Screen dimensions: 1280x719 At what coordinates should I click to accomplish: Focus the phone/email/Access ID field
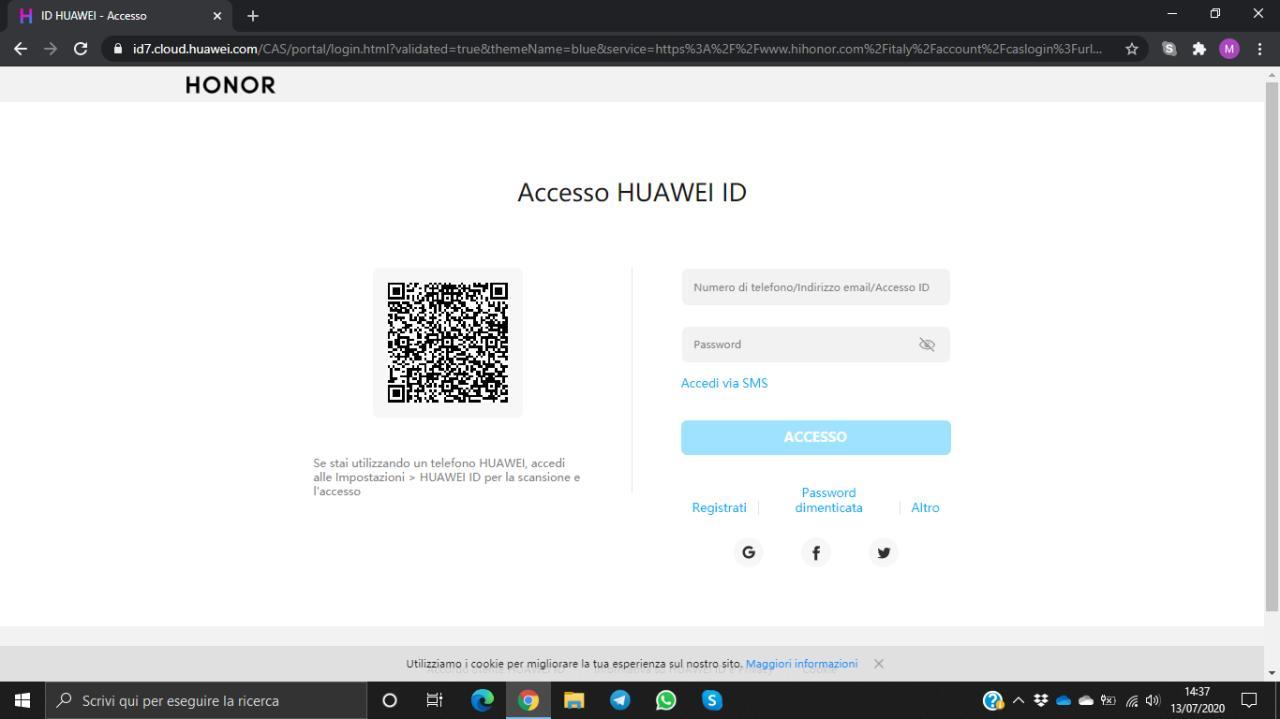815,287
